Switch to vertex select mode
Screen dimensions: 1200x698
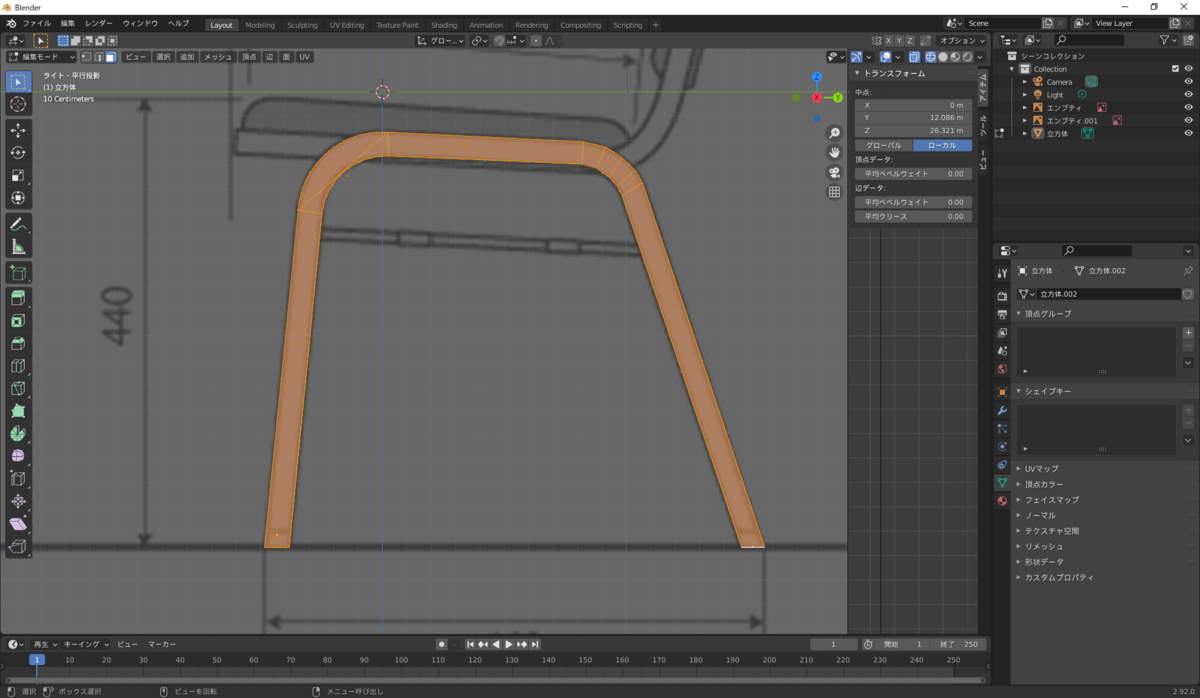[x=85, y=57]
